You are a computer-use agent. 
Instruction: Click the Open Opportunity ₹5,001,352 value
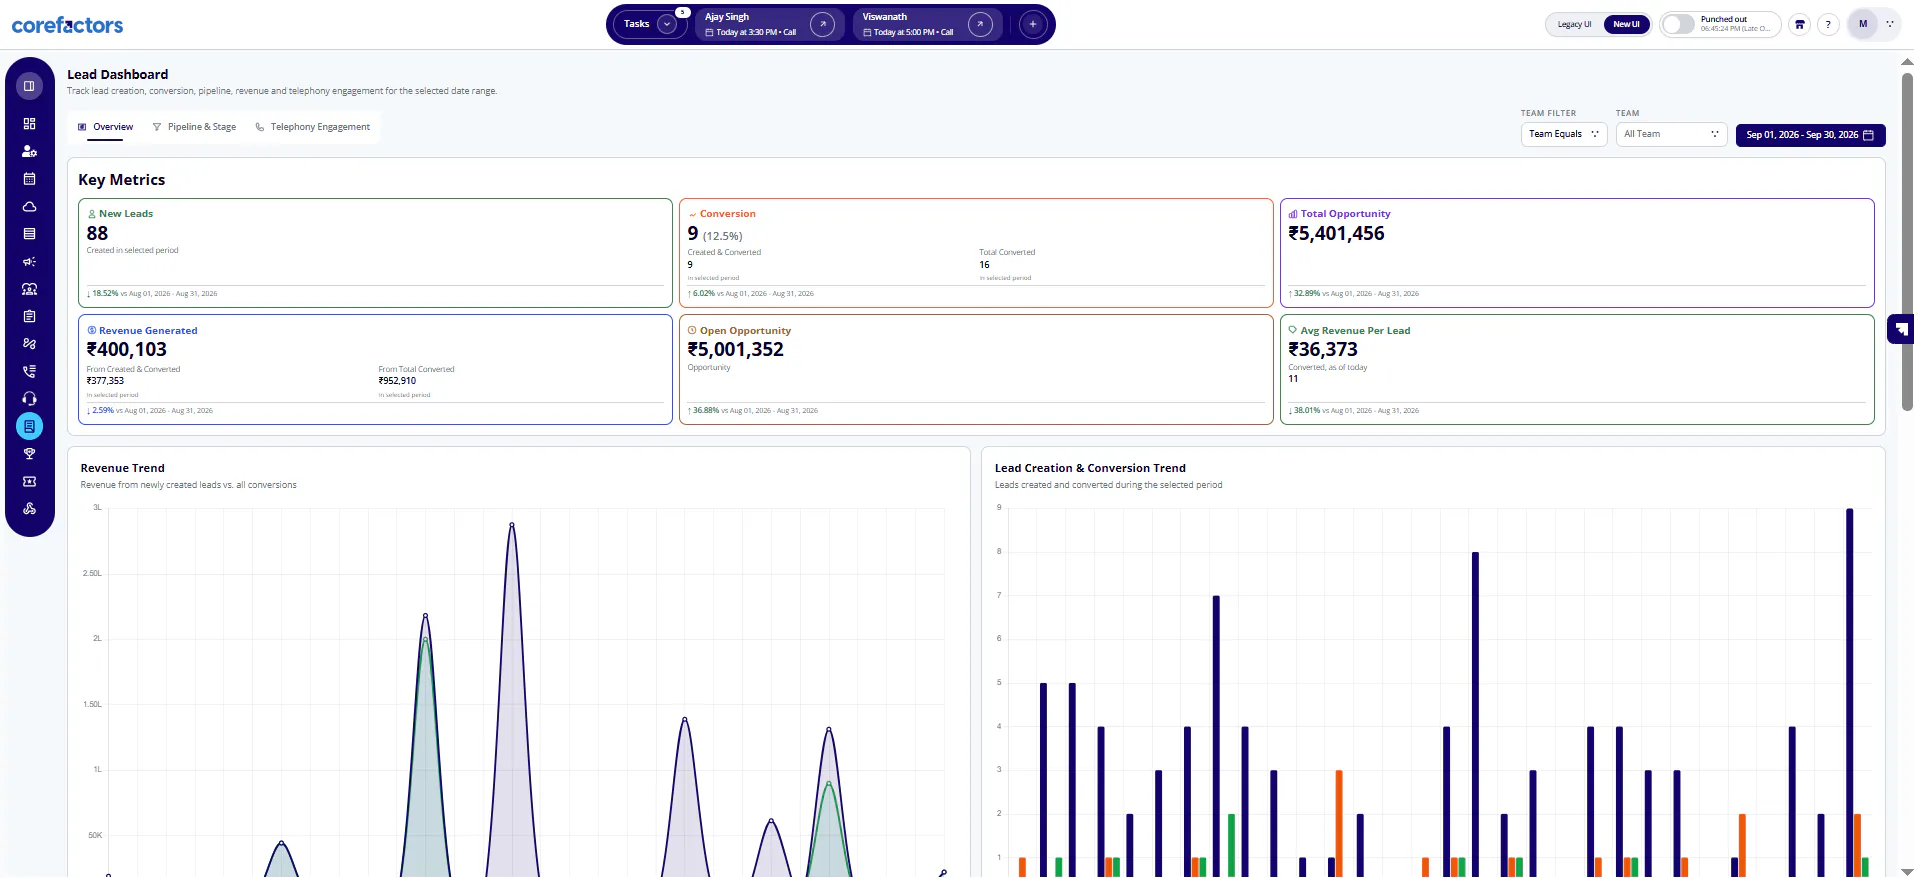pyautogui.click(x=735, y=350)
